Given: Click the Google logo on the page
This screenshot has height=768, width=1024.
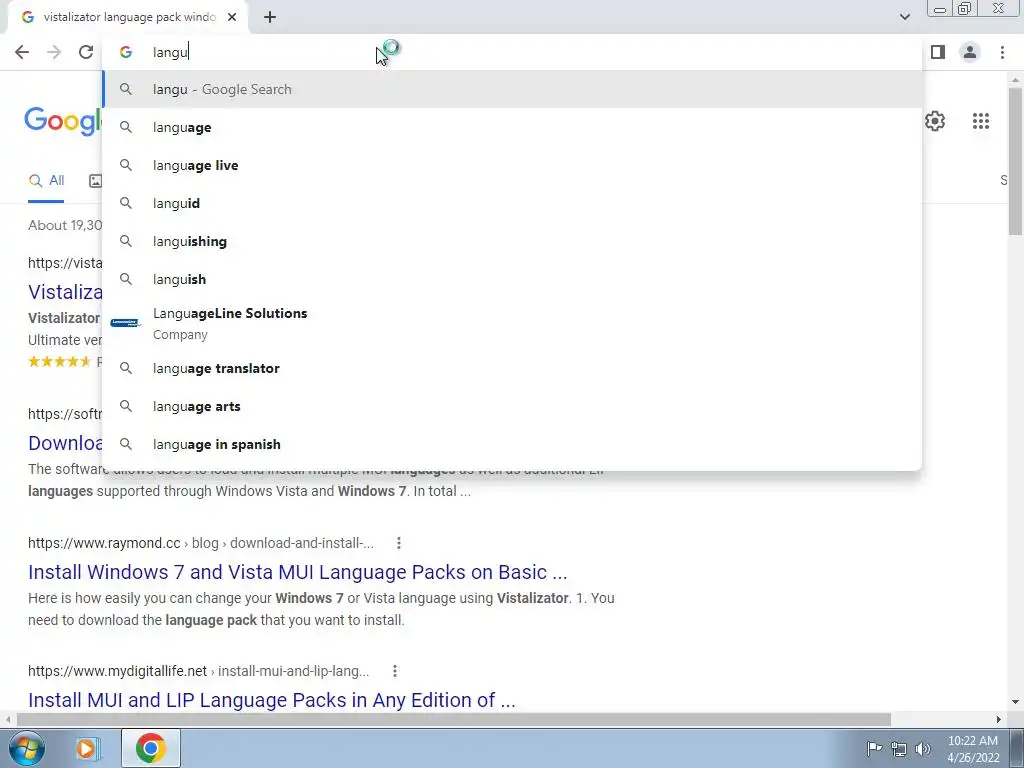Looking at the screenshot, I should [63, 121].
